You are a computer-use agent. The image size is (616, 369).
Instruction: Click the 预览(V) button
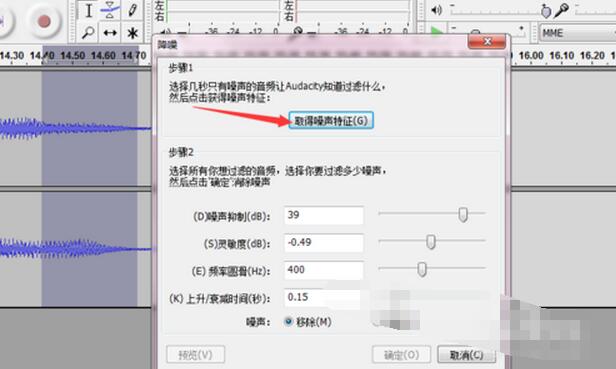196,355
